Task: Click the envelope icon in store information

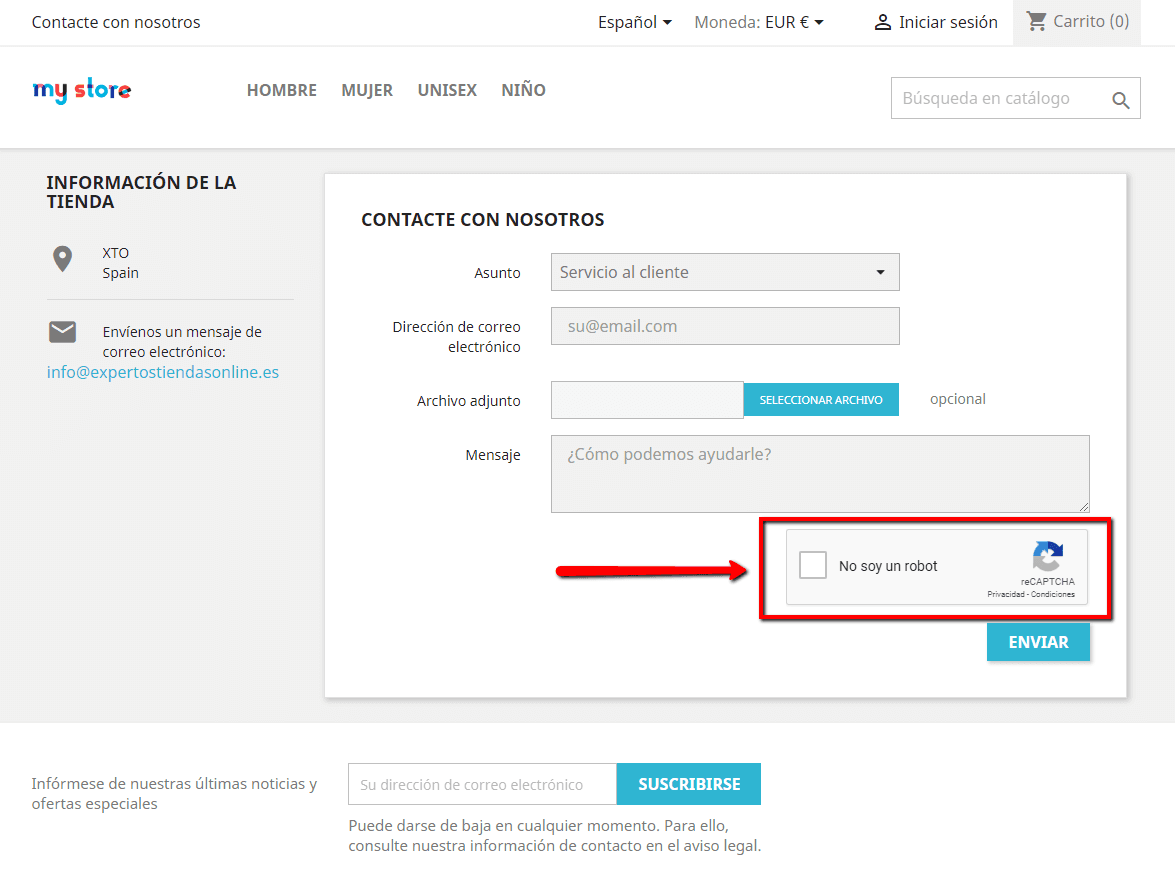Action: (x=62, y=331)
